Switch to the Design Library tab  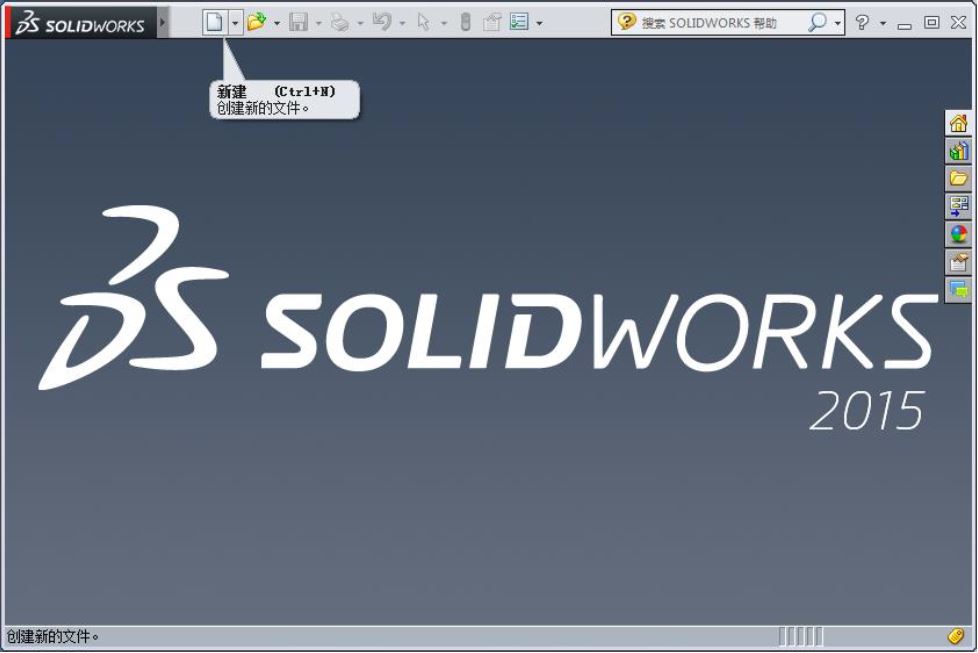(x=958, y=151)
